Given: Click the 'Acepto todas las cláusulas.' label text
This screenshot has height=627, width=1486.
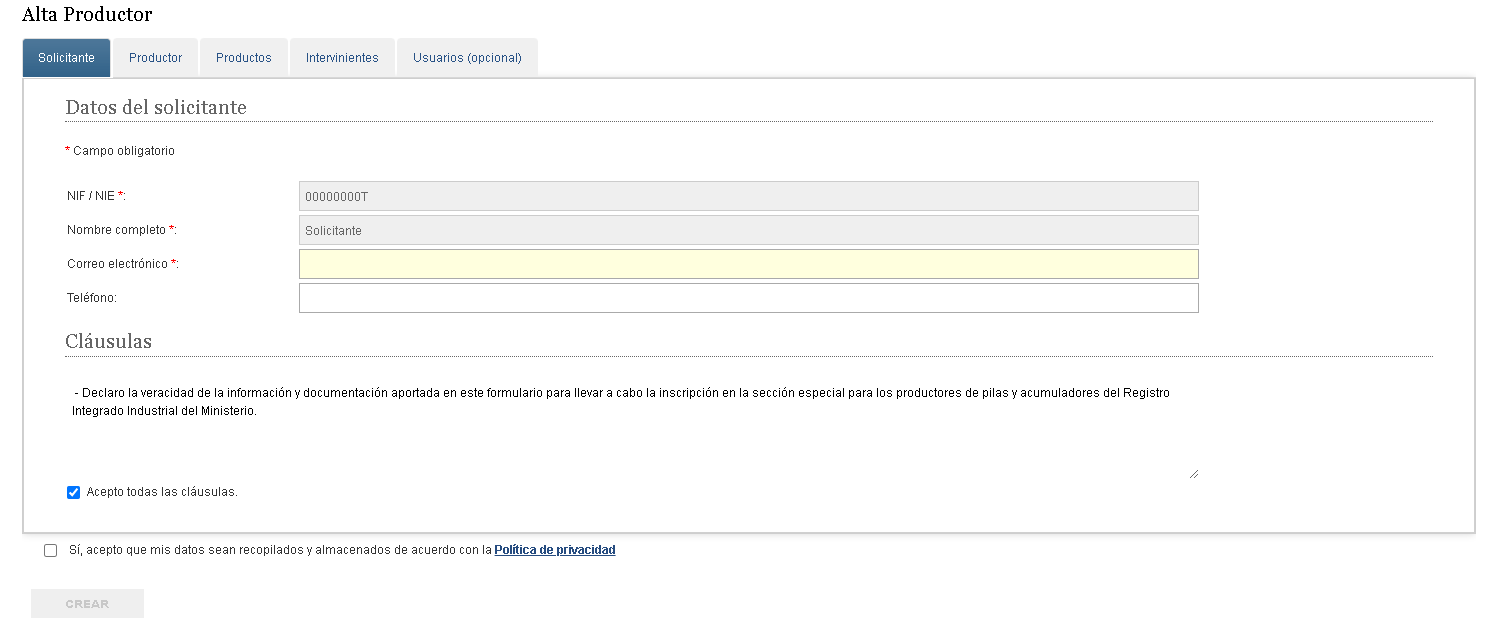Looking at the screenshot, I should [x=162, y=492].
